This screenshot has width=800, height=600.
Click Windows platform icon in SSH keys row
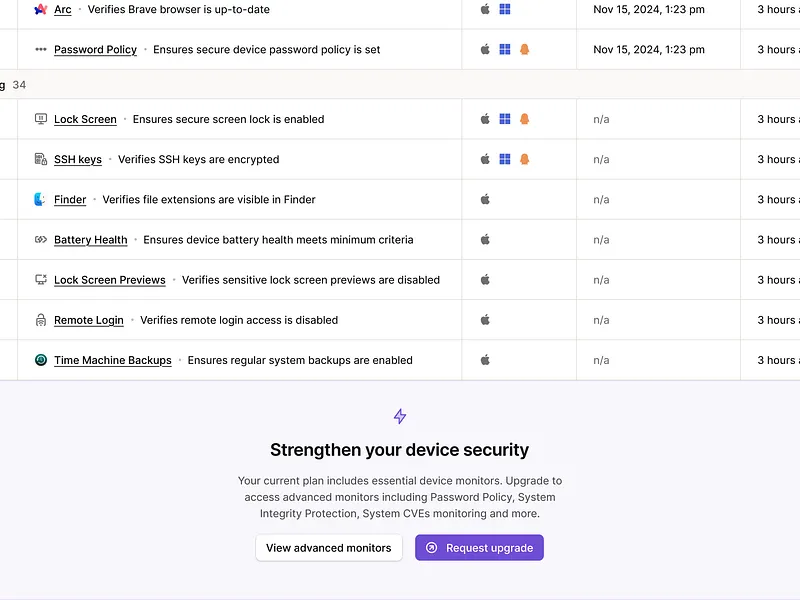coord(505,159)
